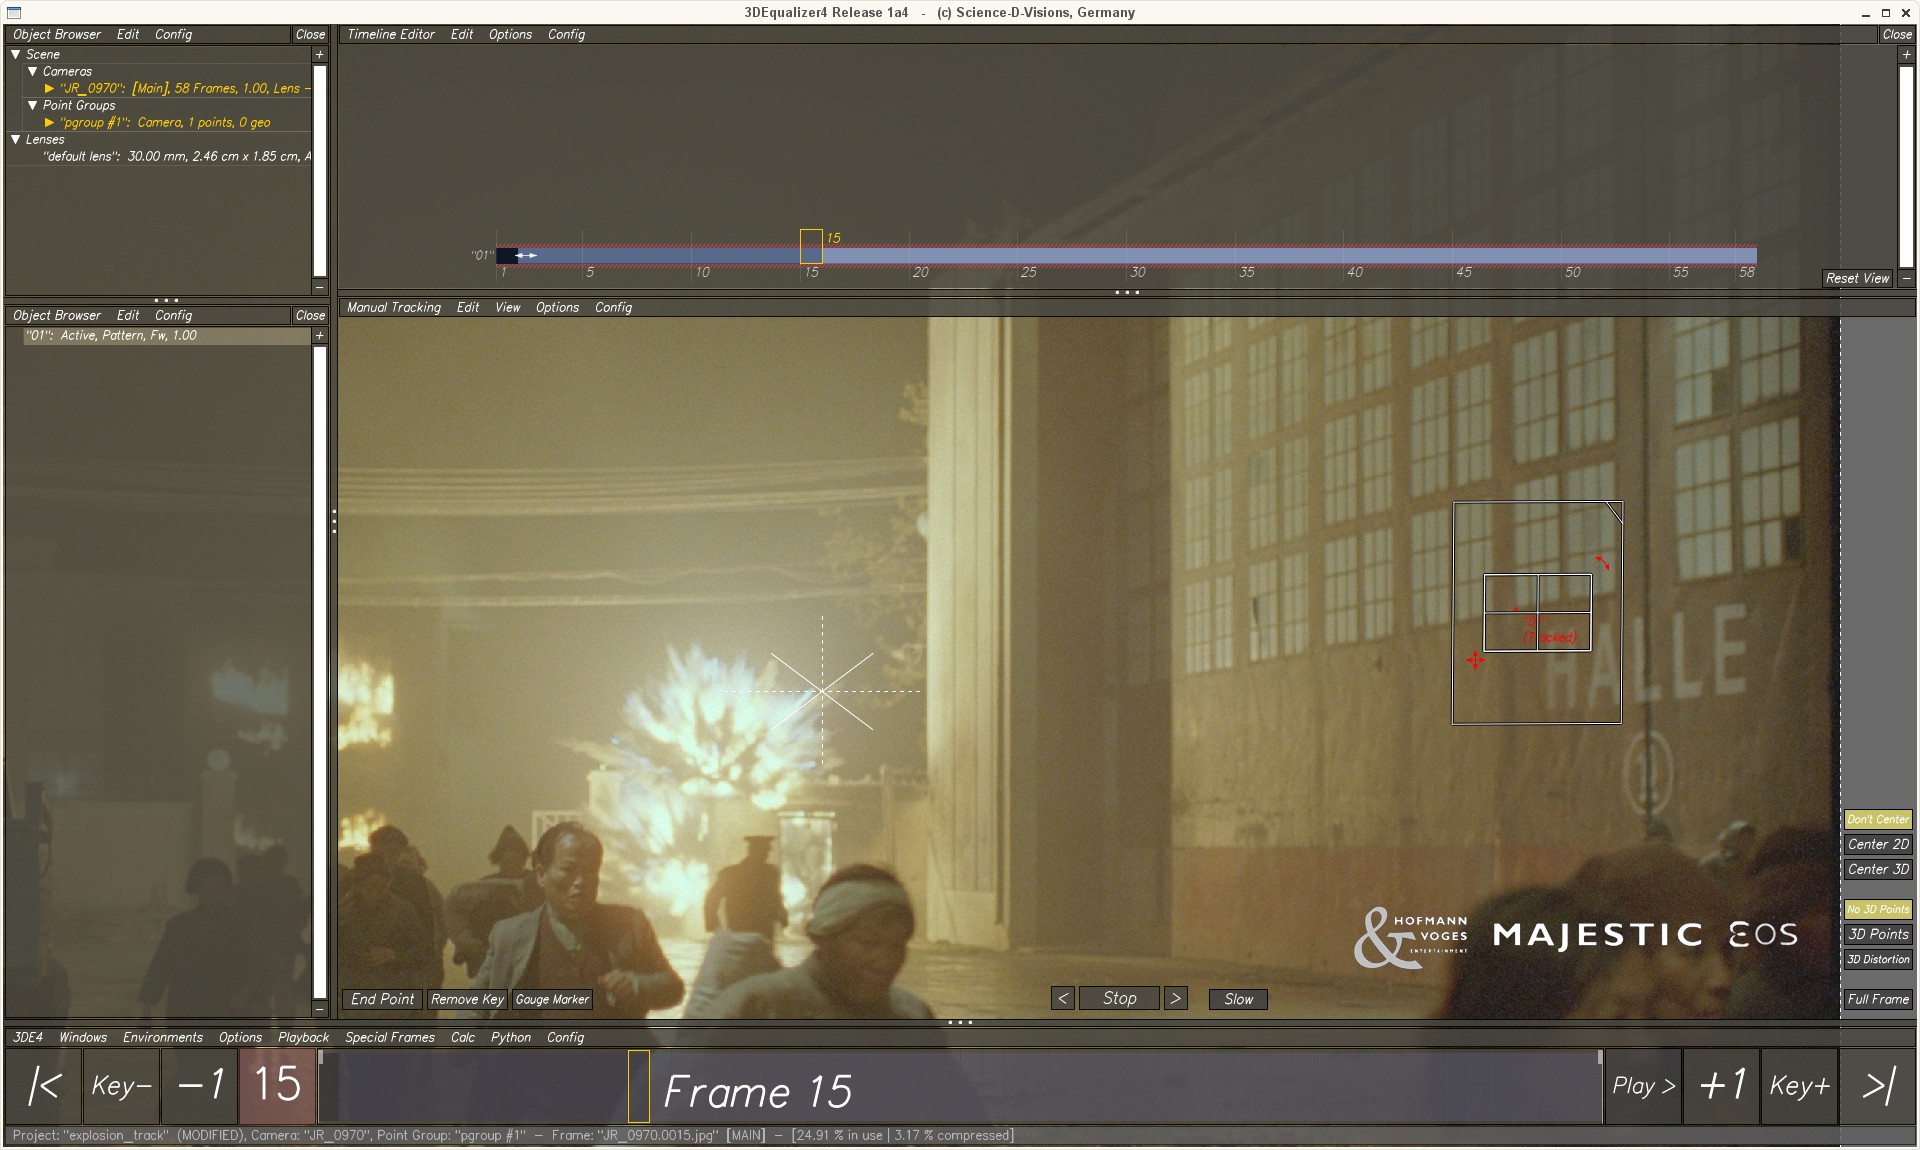
Task: Click the left arrow next to Stop
Action: coord(1063,998)
